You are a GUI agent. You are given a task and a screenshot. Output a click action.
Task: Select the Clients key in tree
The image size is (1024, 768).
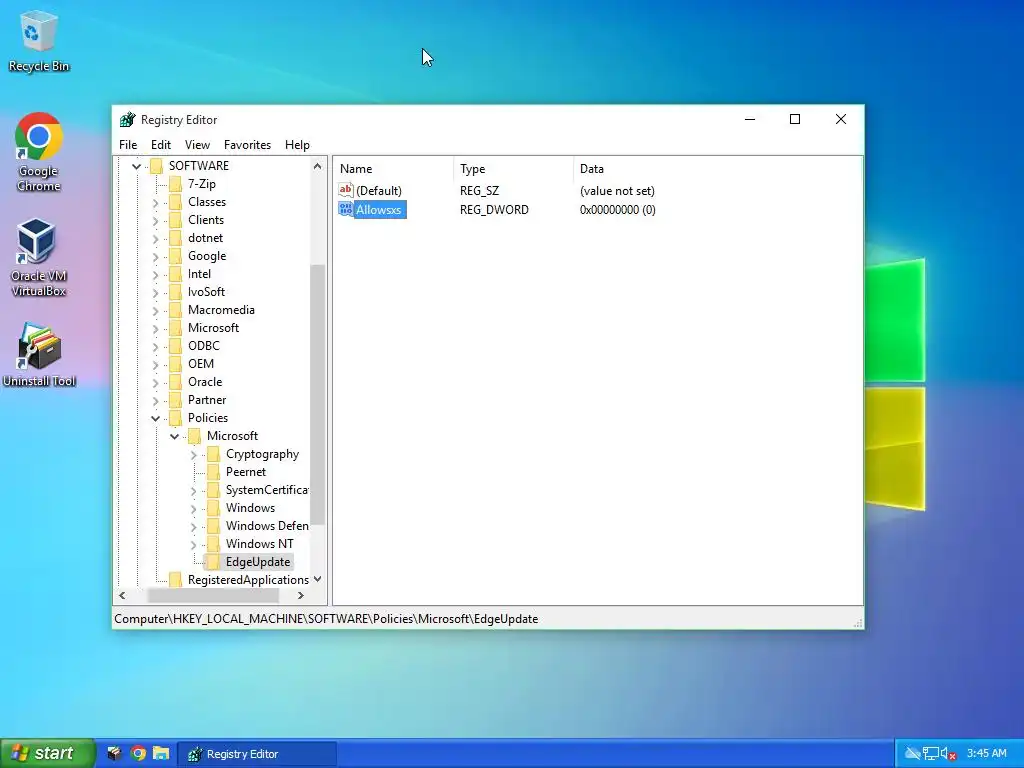[x=206, y=220]
